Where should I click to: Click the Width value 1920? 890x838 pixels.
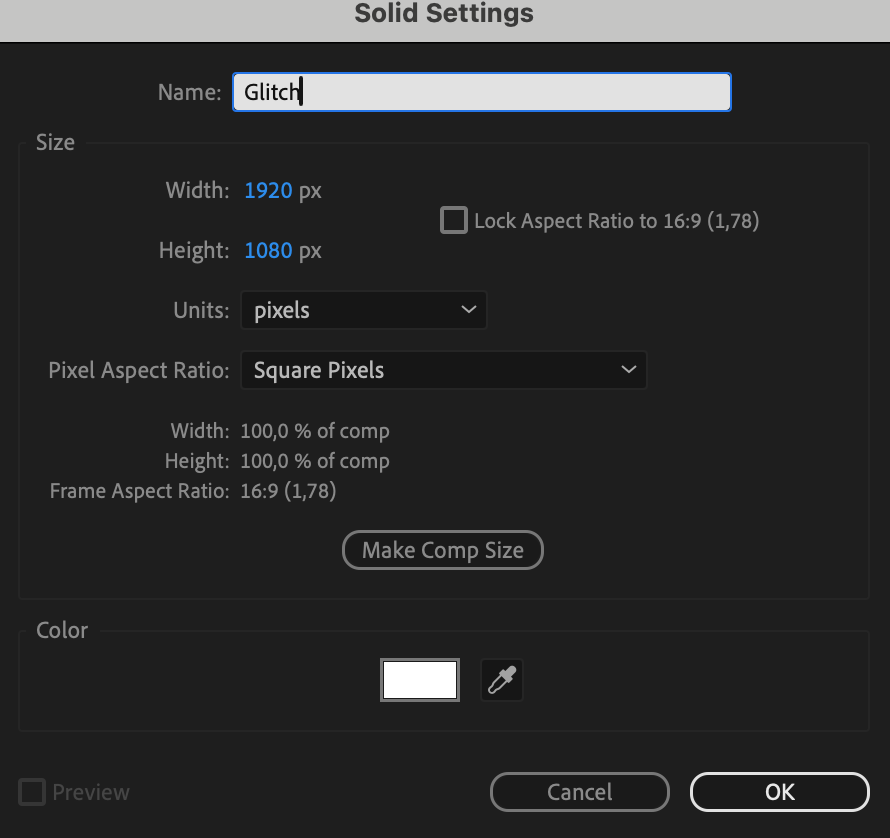coord(268,190)
